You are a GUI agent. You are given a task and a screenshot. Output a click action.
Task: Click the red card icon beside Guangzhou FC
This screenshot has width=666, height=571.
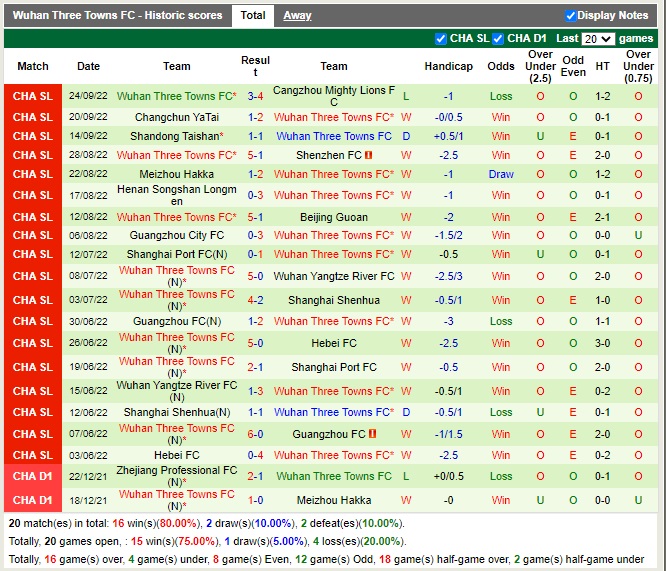point(372,434)
